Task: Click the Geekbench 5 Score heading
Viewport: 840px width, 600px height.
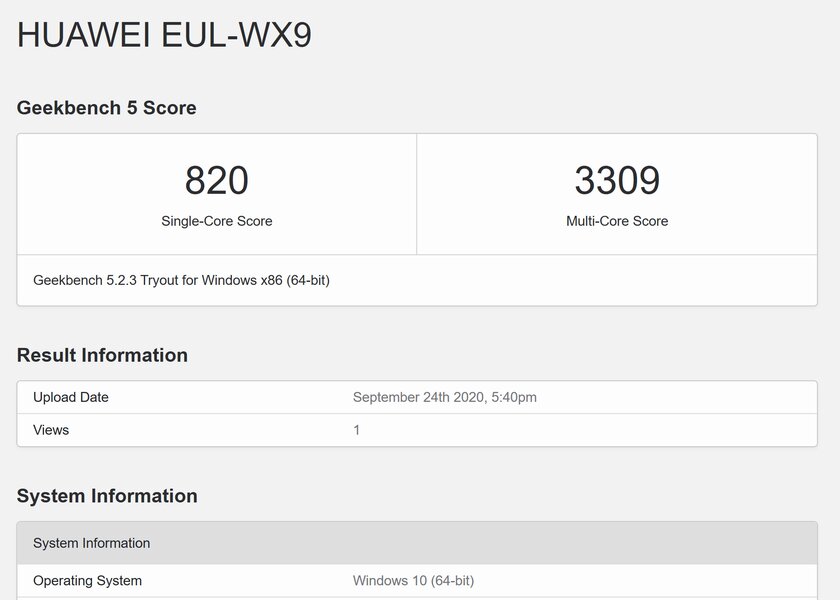Action: [x=107, y=108]
